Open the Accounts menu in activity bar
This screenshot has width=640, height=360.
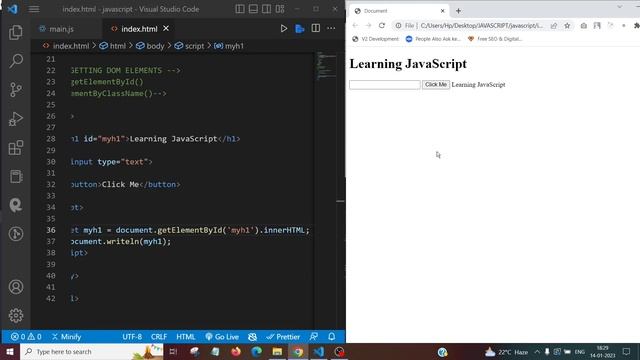pos(16,287)
